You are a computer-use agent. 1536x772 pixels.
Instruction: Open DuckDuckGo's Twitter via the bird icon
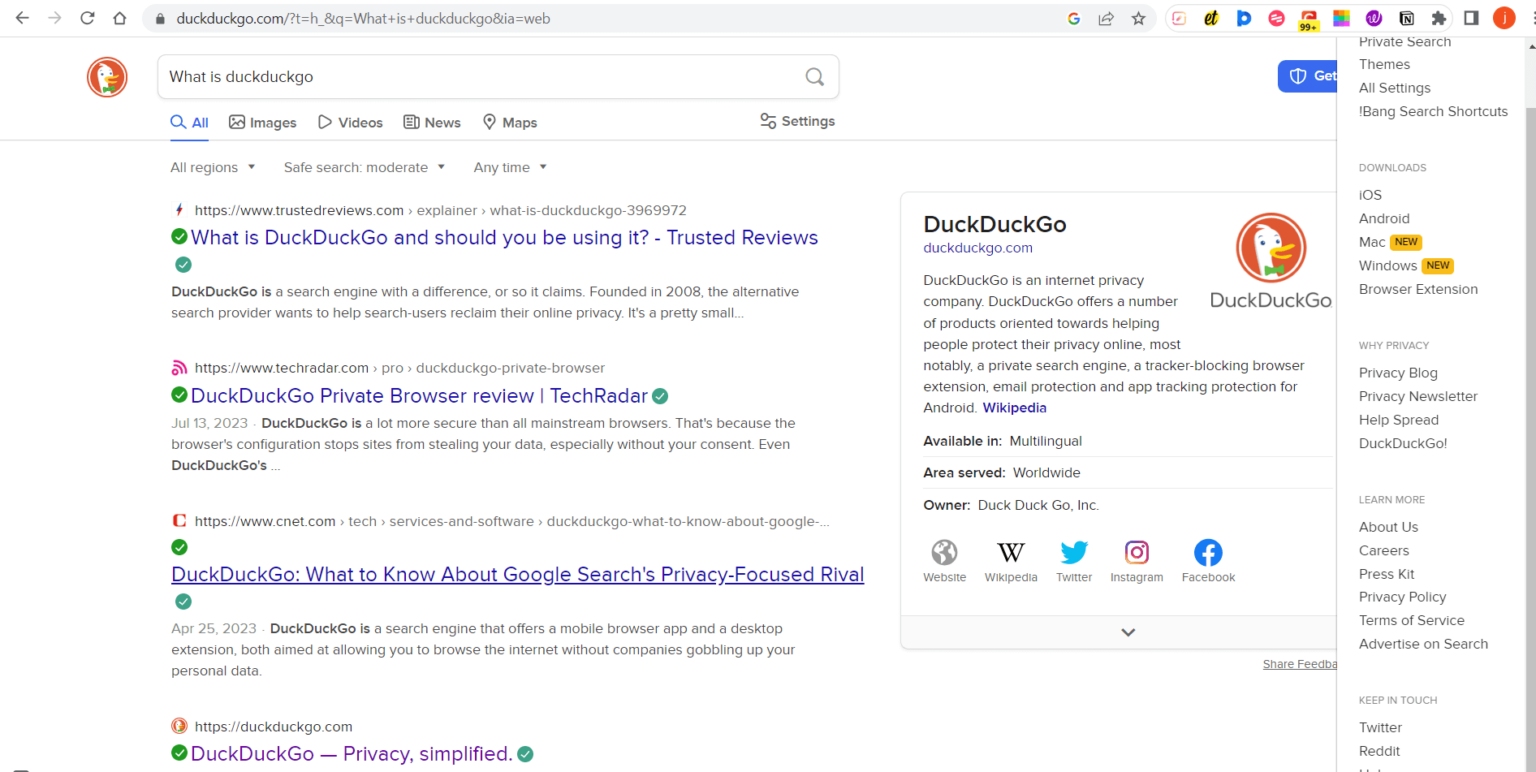[1074, 552]
